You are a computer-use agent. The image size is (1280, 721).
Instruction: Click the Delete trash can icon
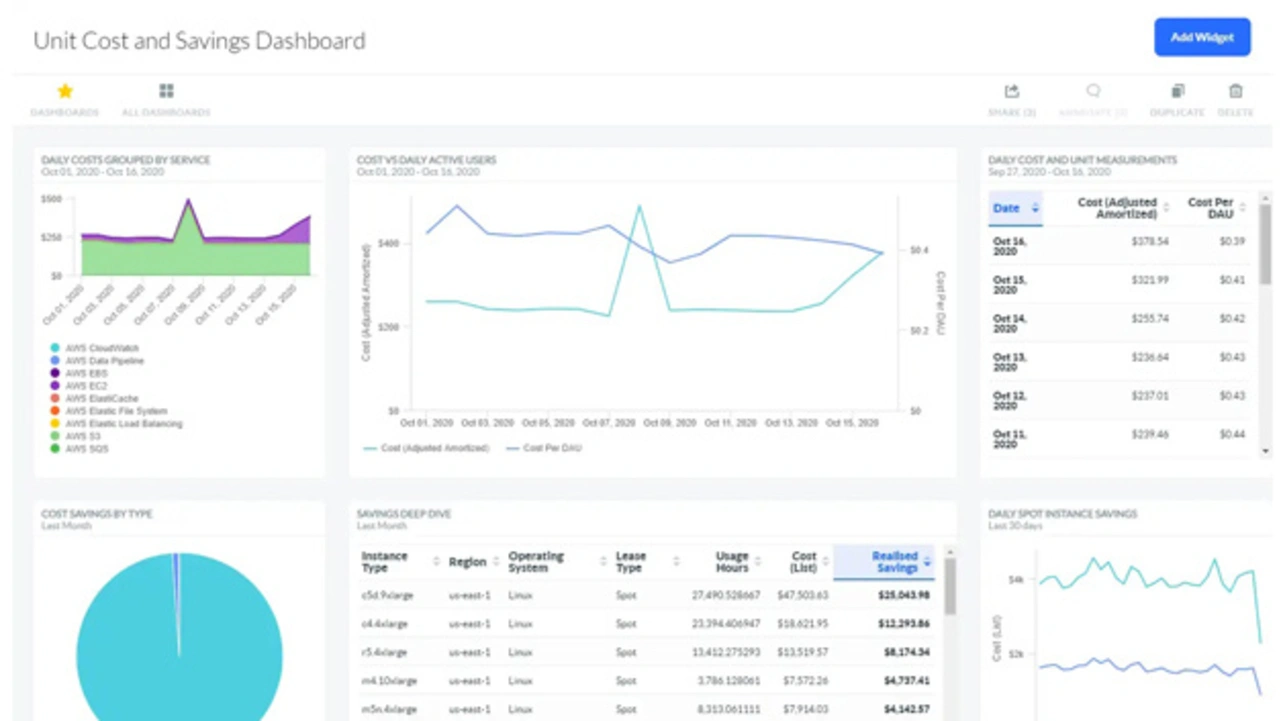coord(1236,92)
